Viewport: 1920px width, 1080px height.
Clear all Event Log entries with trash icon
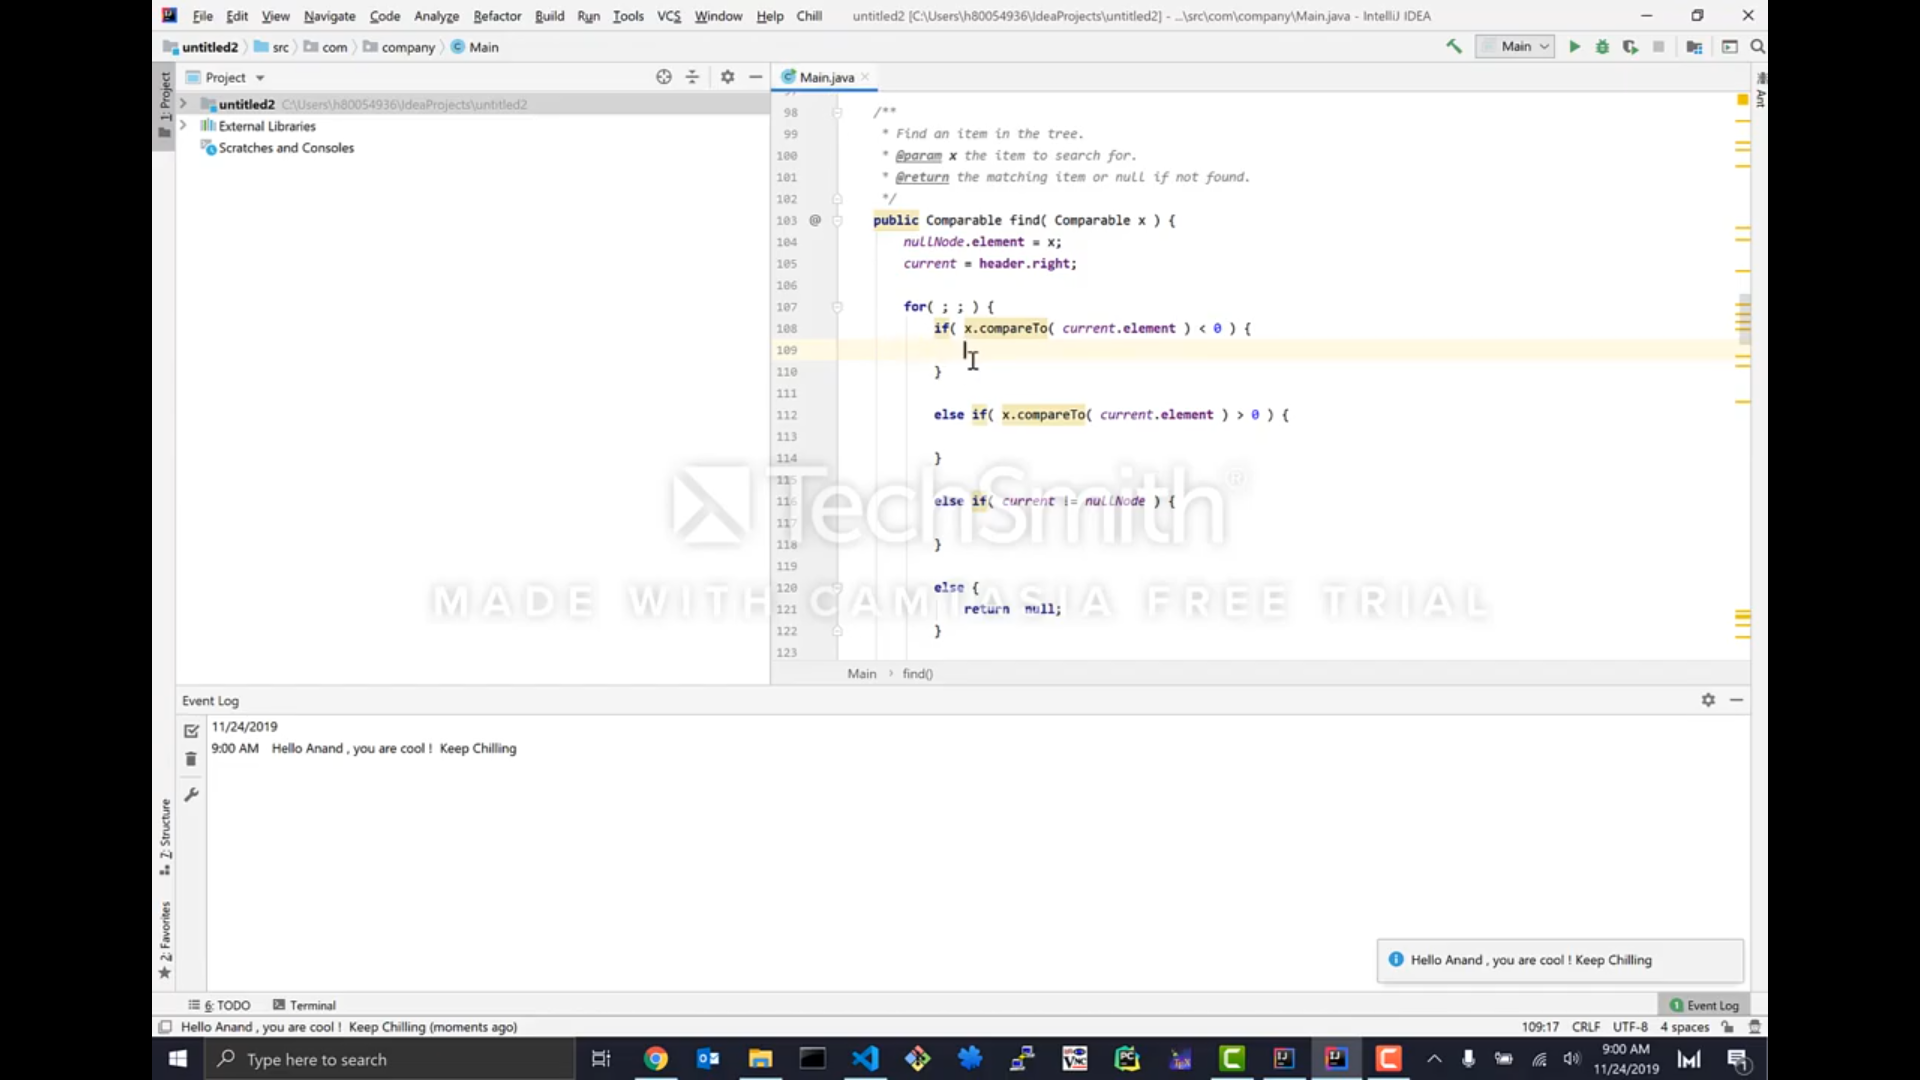191,760
